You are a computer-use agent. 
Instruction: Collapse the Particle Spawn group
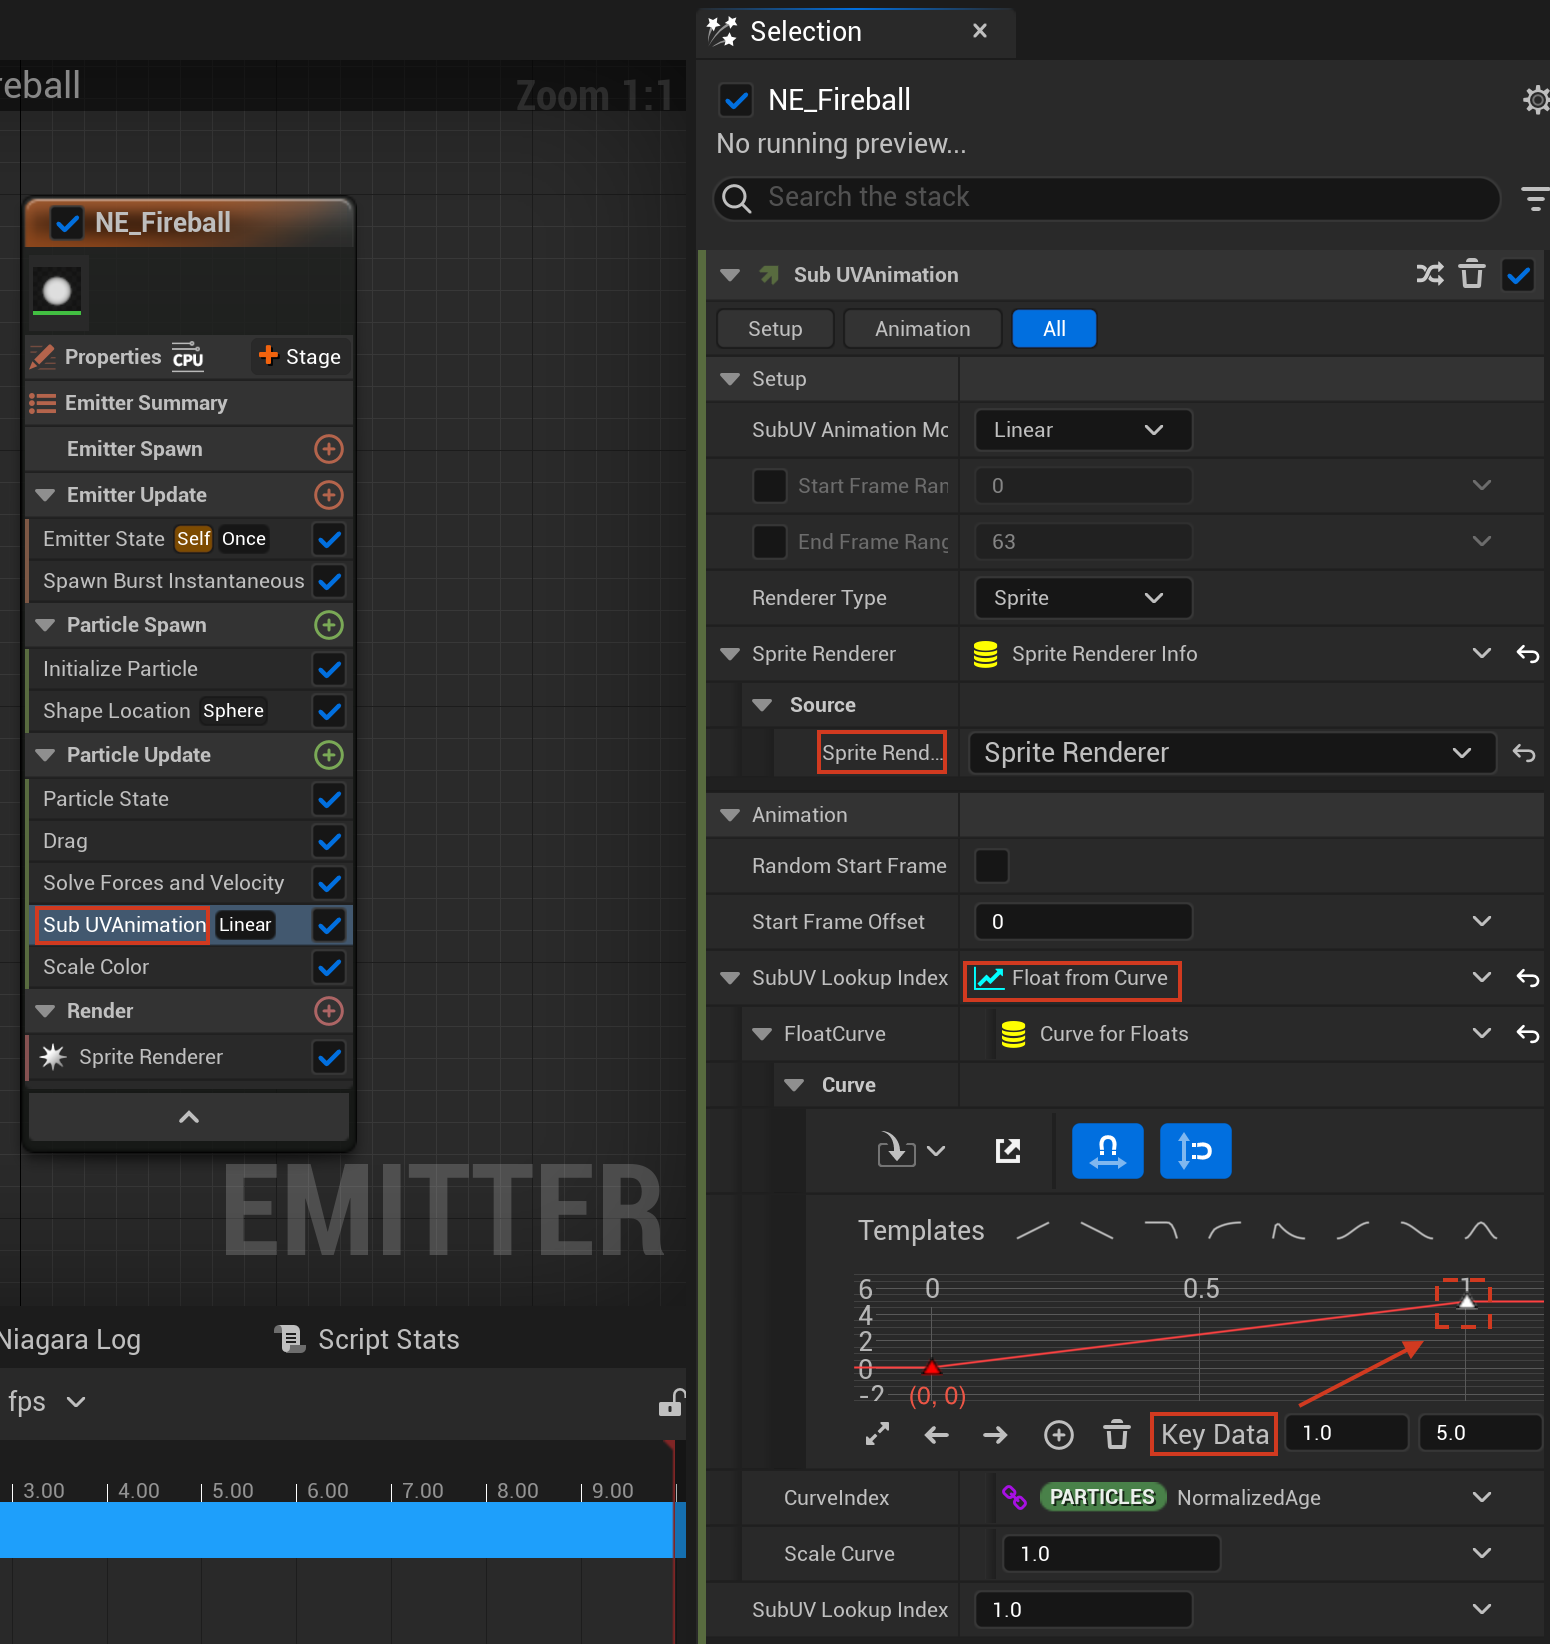(x=45, y=625)
